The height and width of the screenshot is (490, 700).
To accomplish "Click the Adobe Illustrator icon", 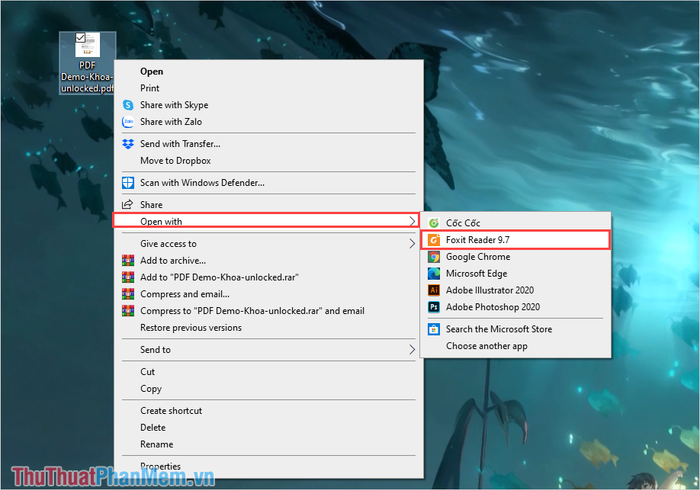I will click(x=434, y=290).
